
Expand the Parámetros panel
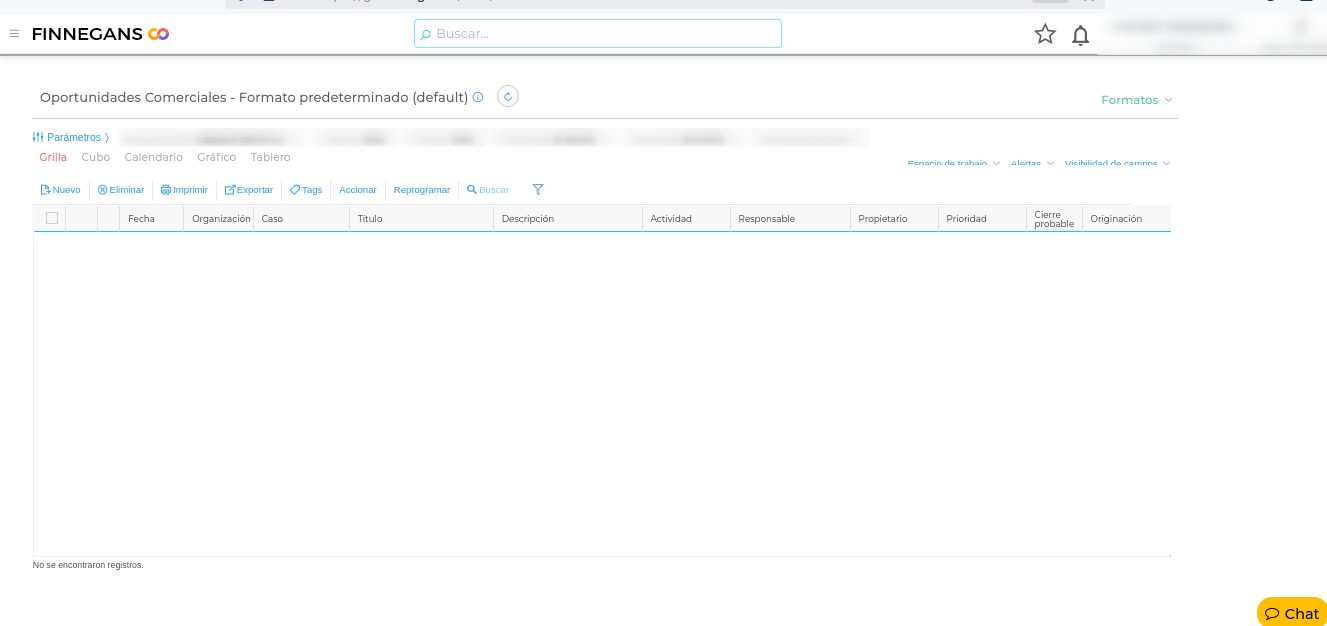click(x=71, y=137)
